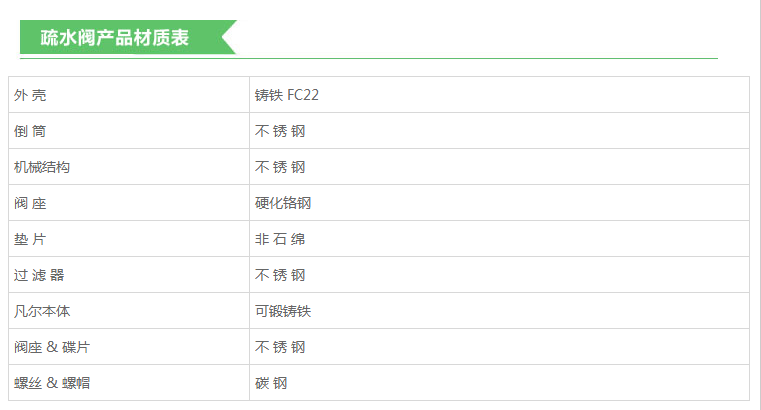Select 不锈钢 value beside 机械结构
This screenshot has width=761, height=410.
pos(280,167)
